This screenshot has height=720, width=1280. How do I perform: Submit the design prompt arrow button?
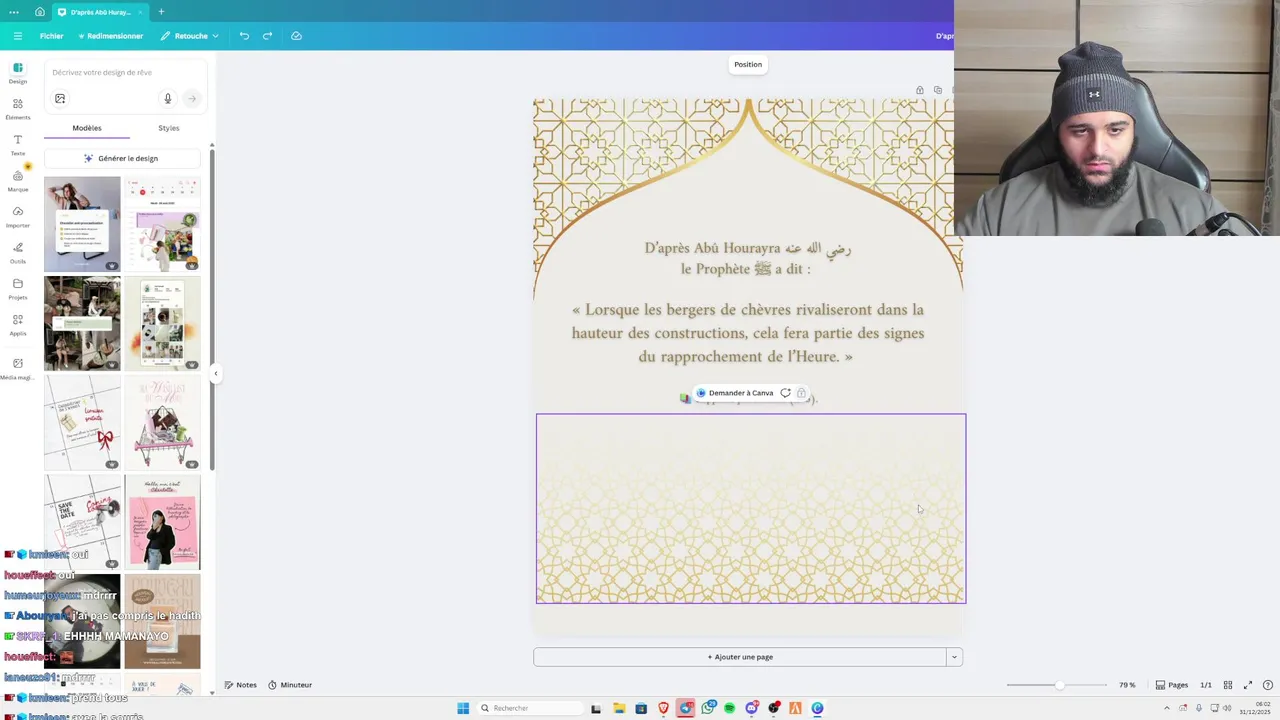(192, 99)
